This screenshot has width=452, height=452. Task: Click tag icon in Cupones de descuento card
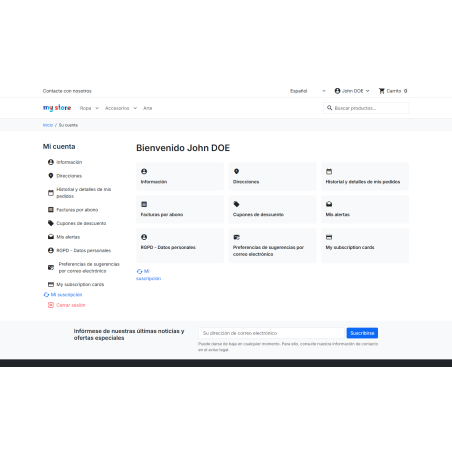236,204
